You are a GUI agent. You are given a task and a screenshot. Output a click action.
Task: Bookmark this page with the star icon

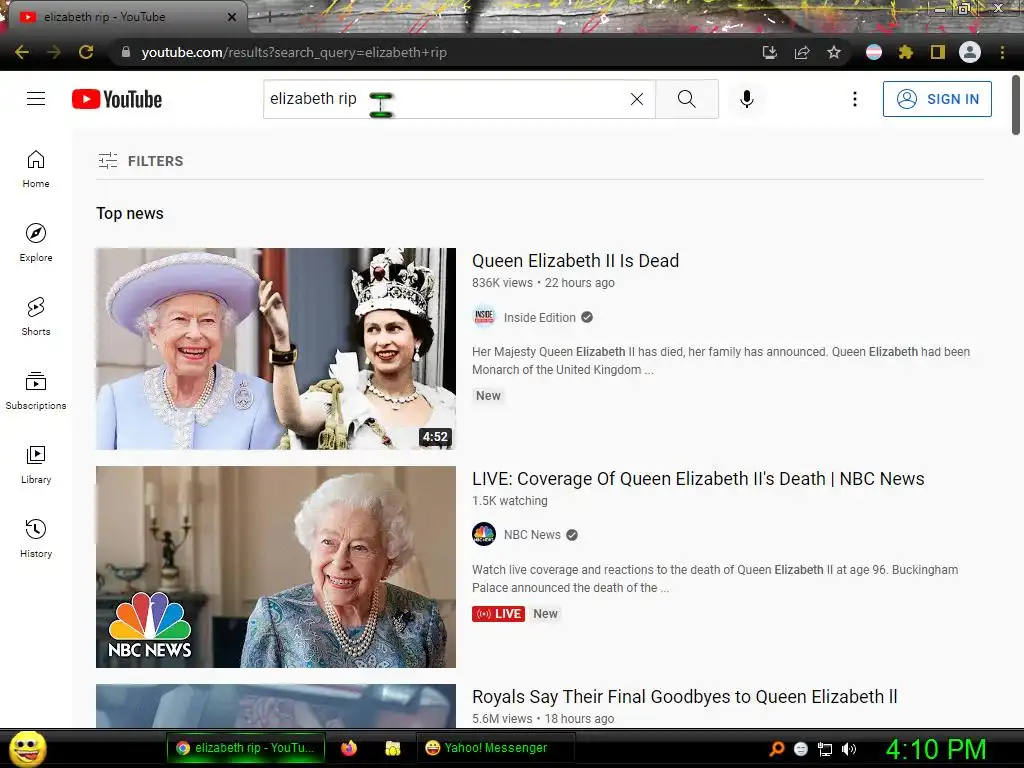833,52
